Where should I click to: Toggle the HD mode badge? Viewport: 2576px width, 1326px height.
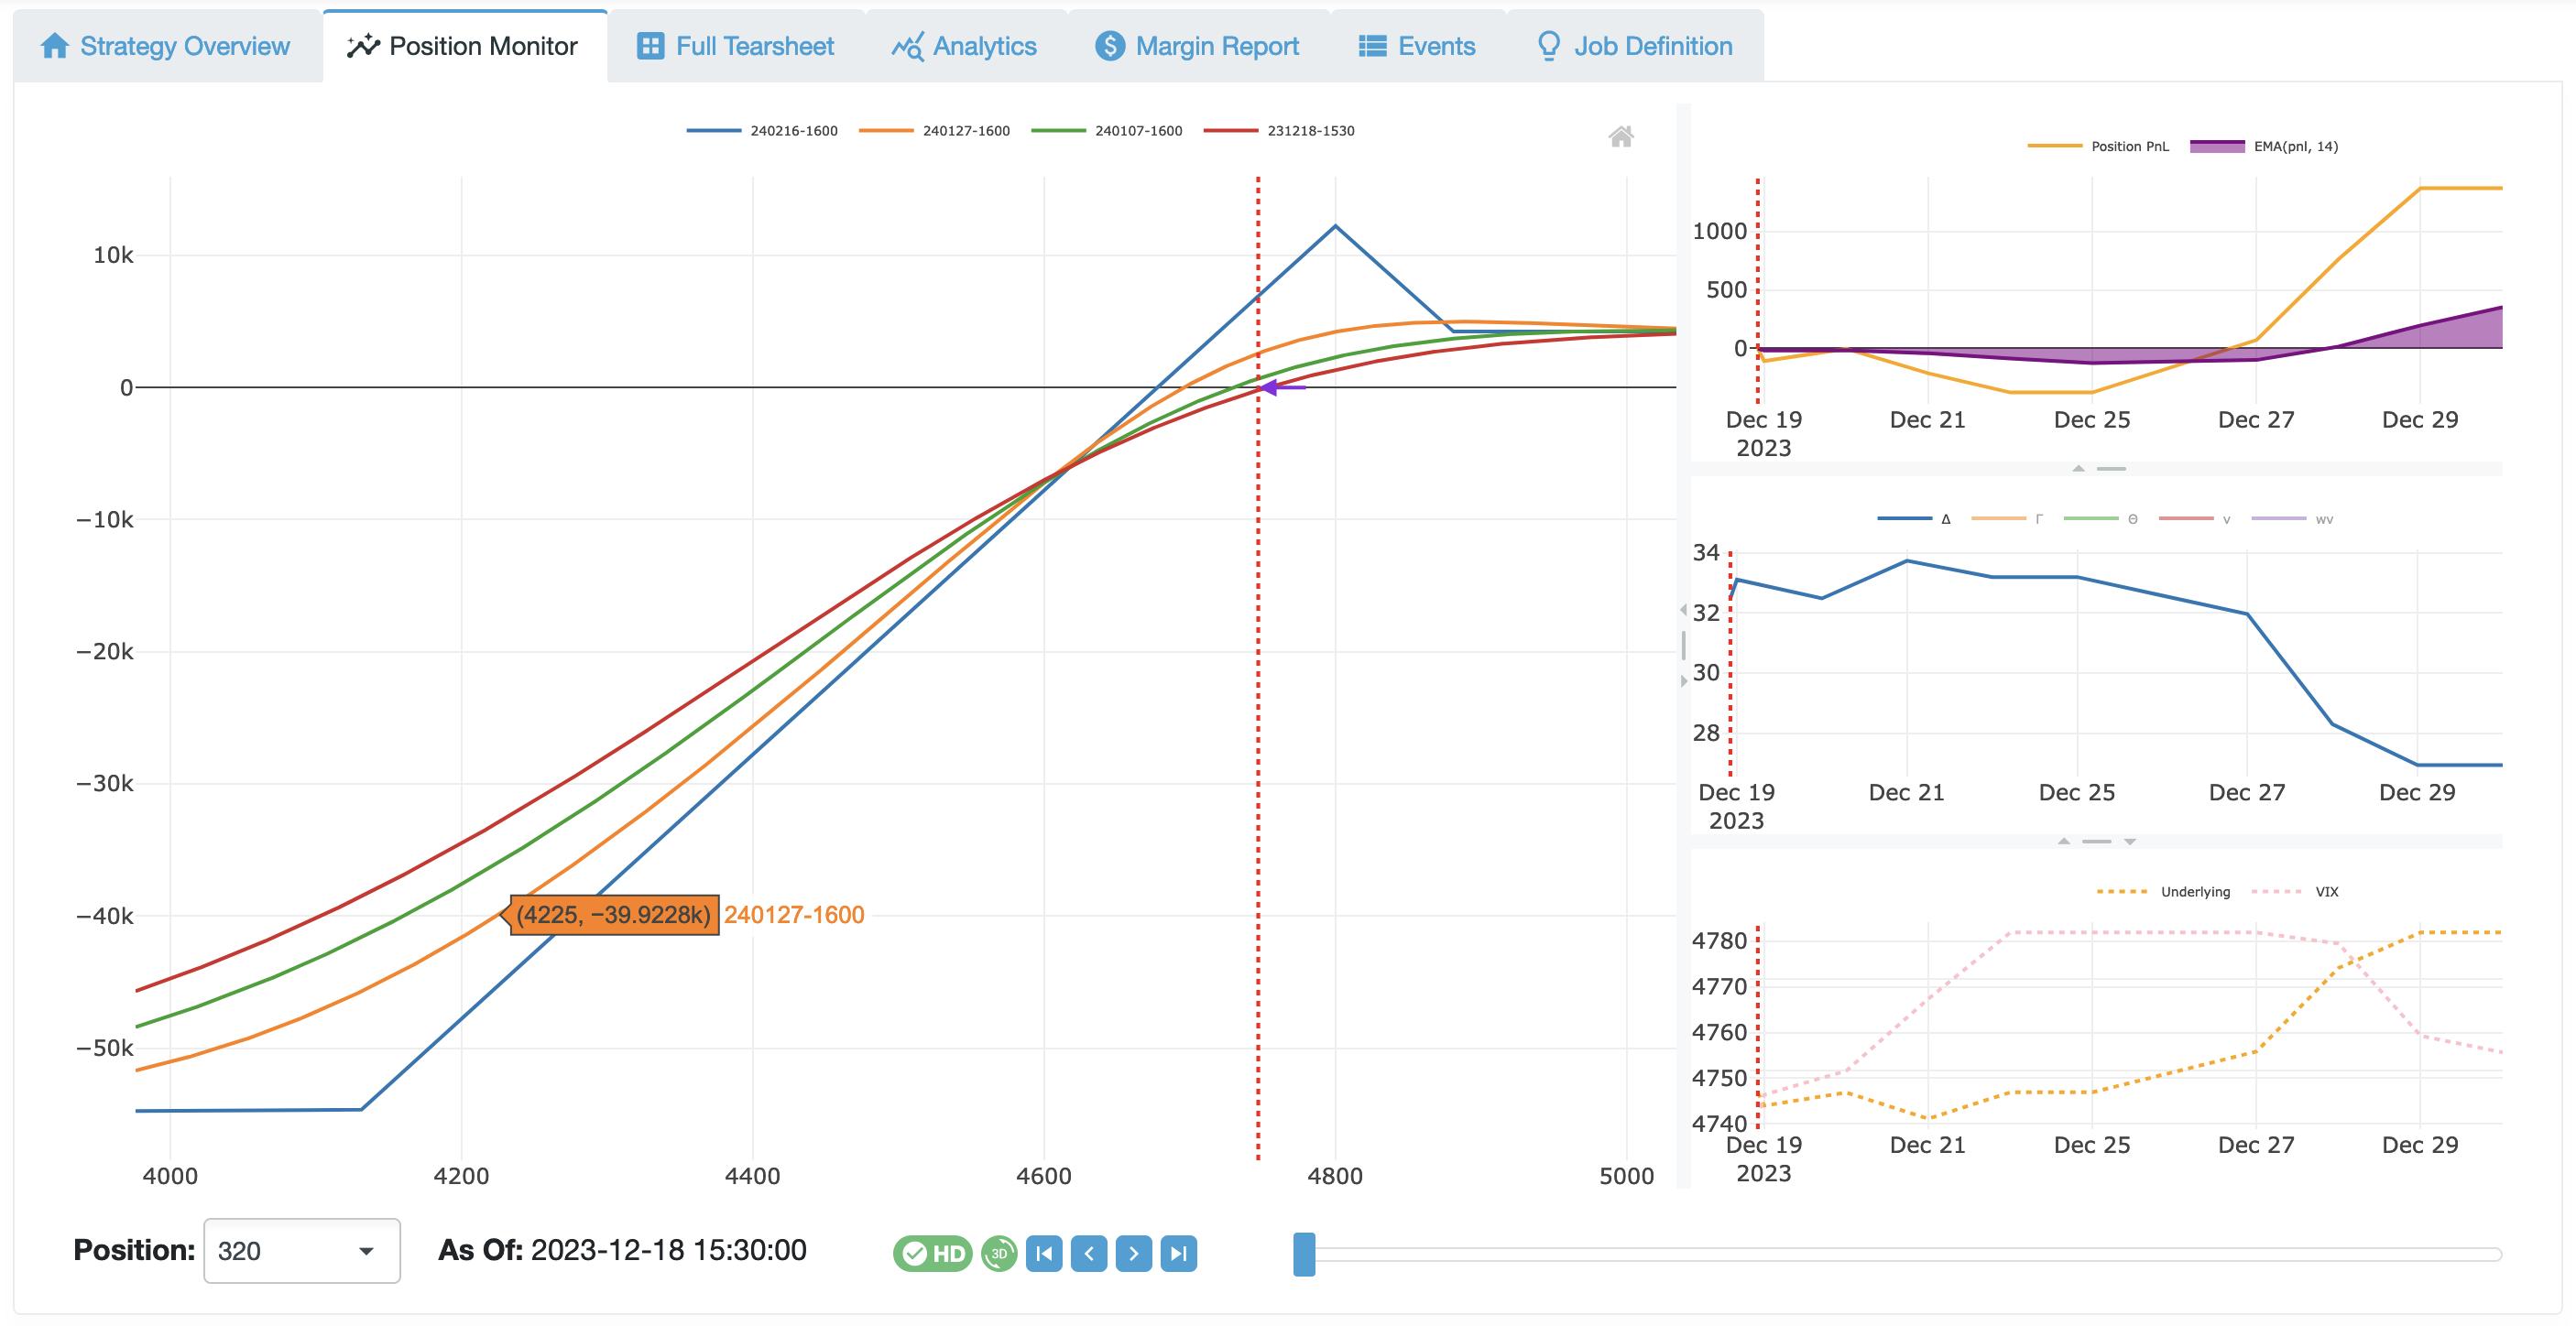tap(932, 1253)
